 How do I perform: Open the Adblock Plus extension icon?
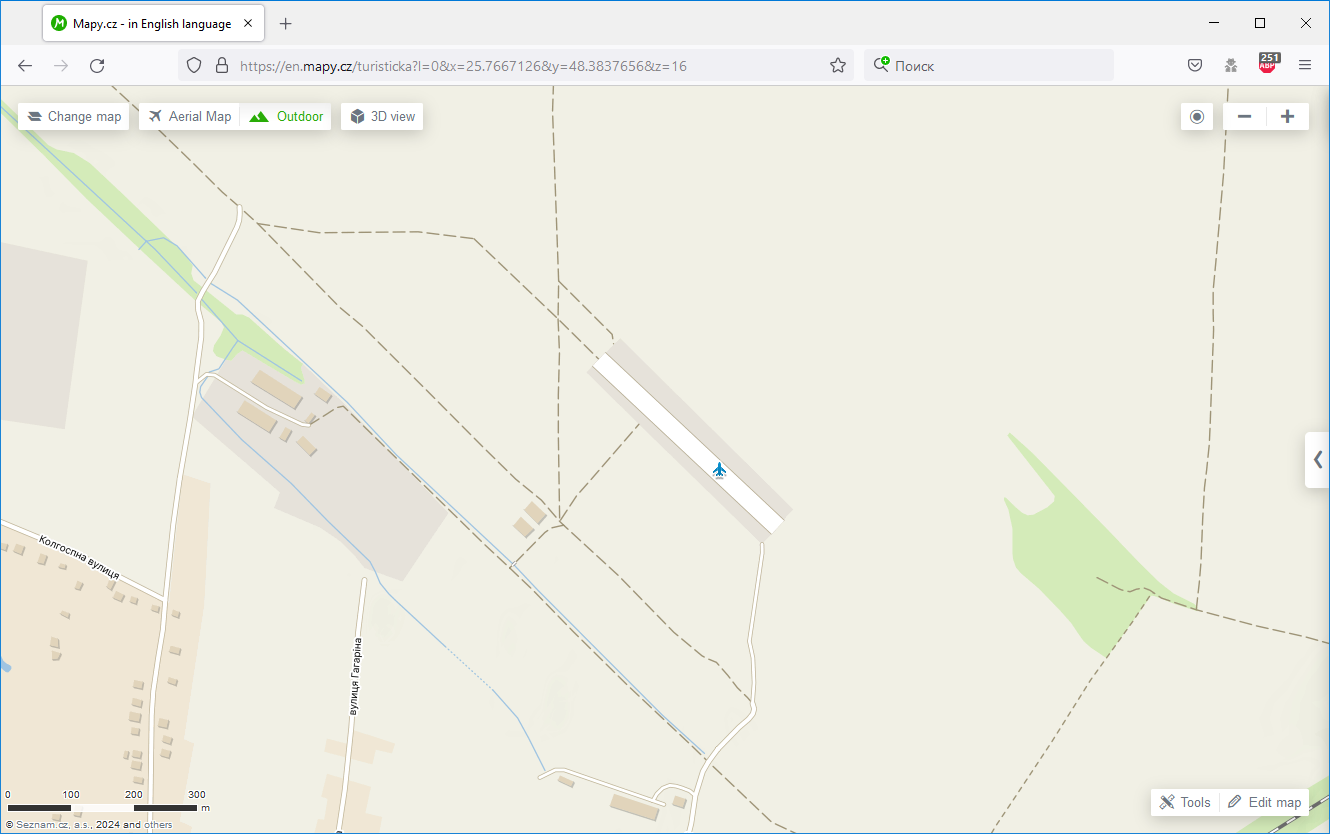click(1268, 65)
